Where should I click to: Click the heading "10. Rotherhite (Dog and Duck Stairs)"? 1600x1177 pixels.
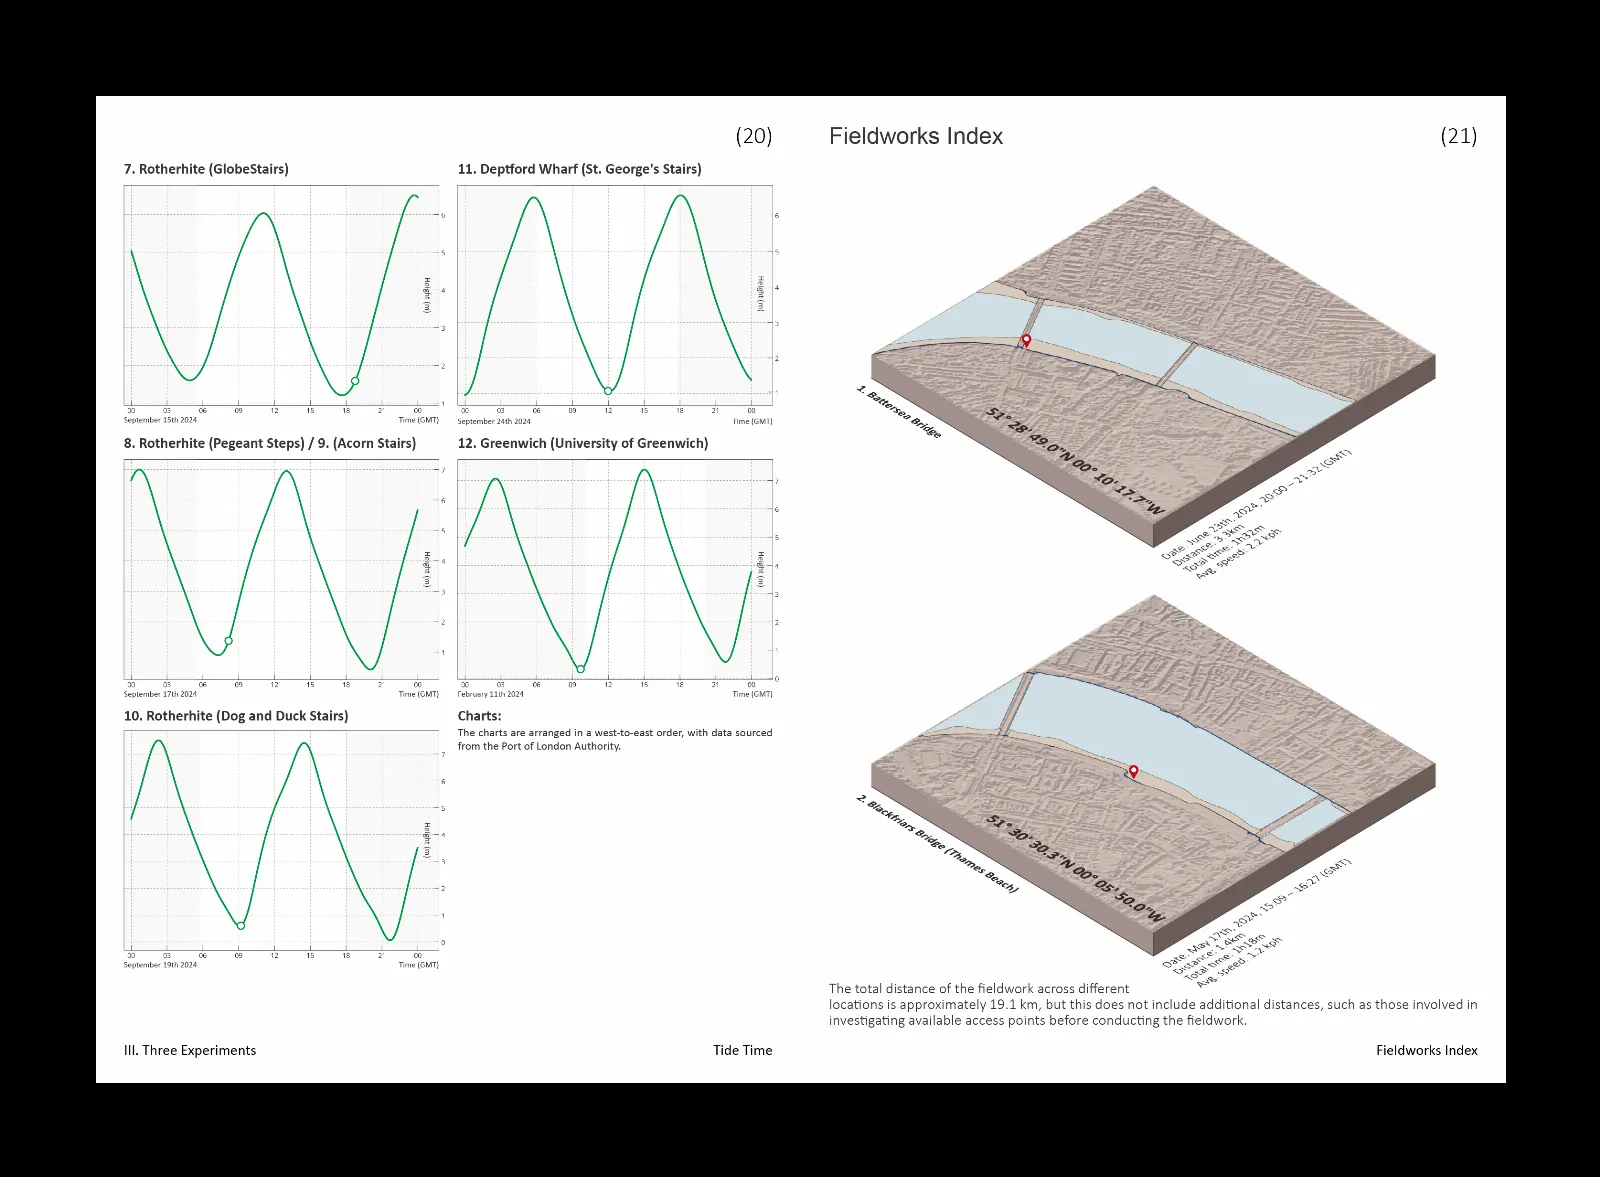(x=236, y=716)
